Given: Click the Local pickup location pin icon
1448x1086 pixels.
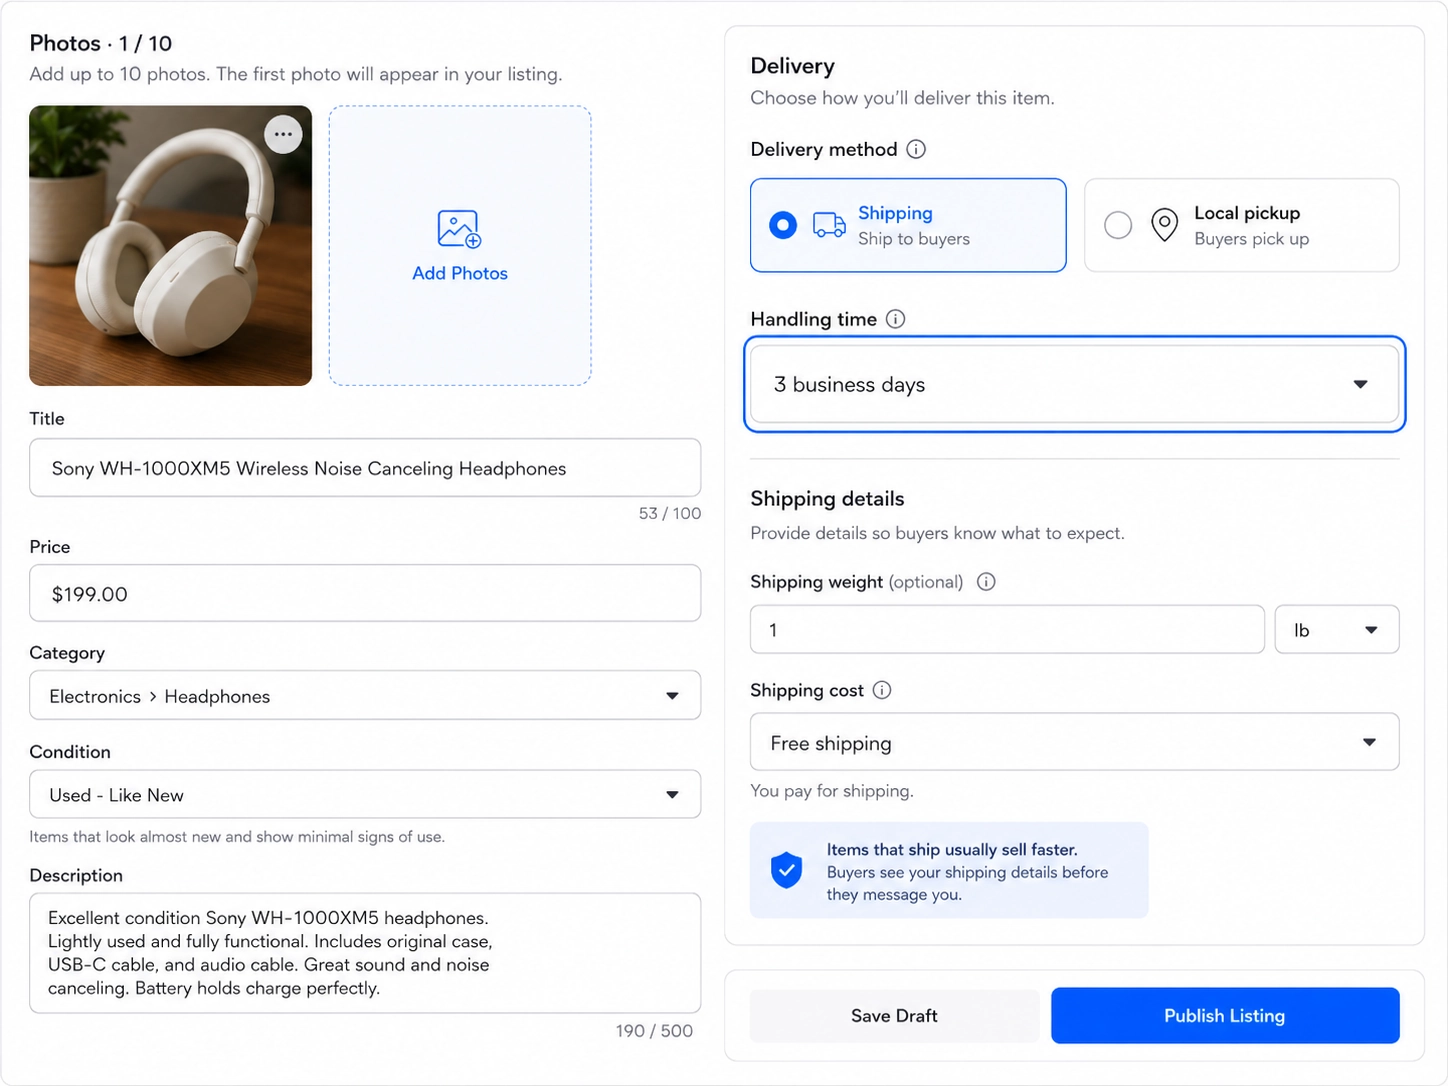Looking at the screenshot, I should coord(1164,225).
